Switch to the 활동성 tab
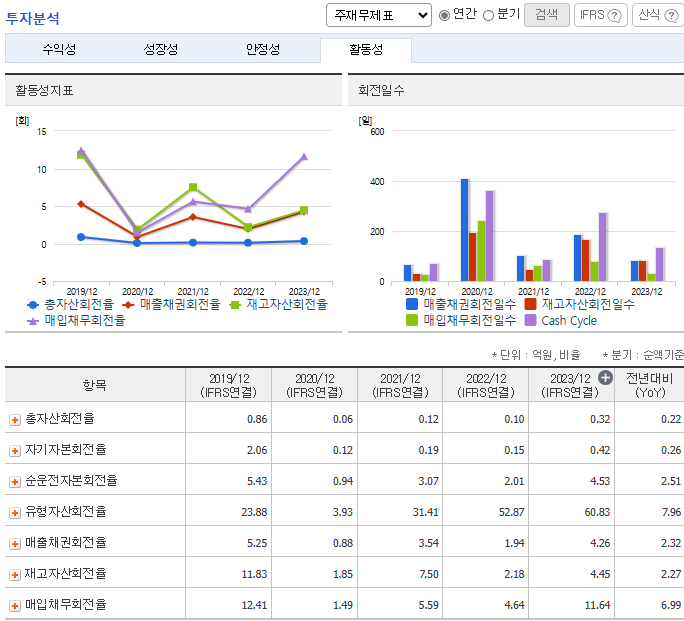684x621 pixels. point(366,49)
